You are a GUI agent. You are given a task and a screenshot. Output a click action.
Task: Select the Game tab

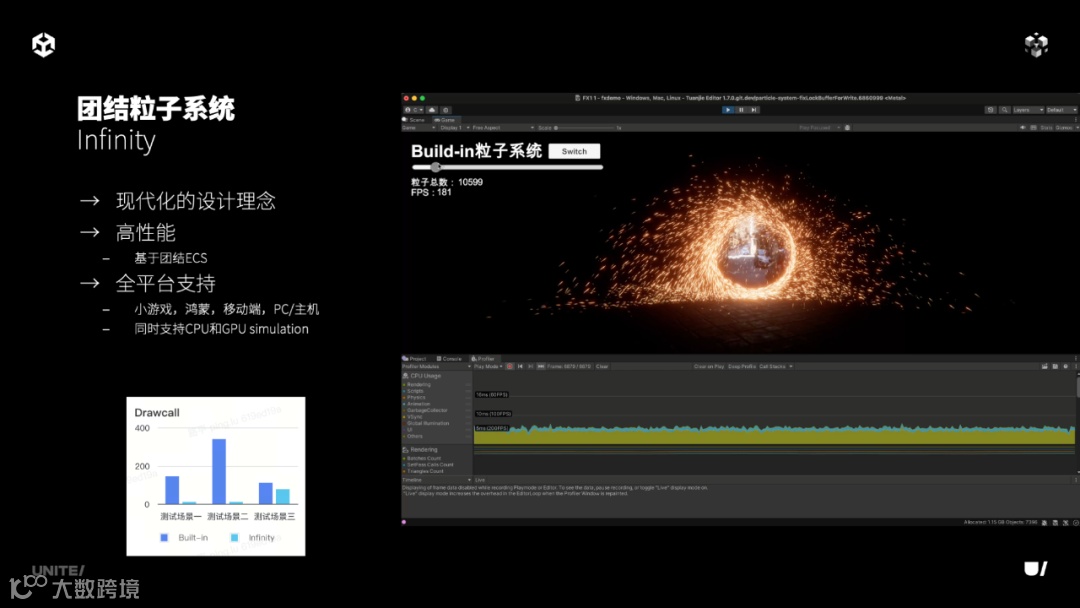coord(444,120)
